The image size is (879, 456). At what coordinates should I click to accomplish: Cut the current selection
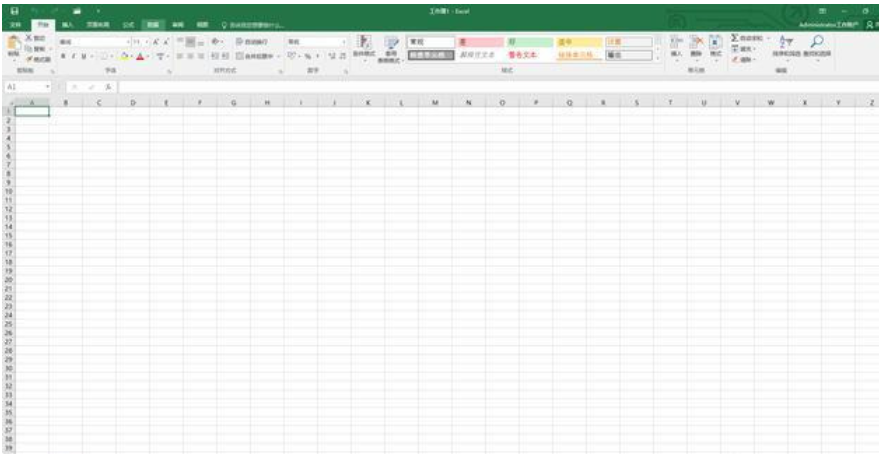pyautogui.click(x=35, y=38)
